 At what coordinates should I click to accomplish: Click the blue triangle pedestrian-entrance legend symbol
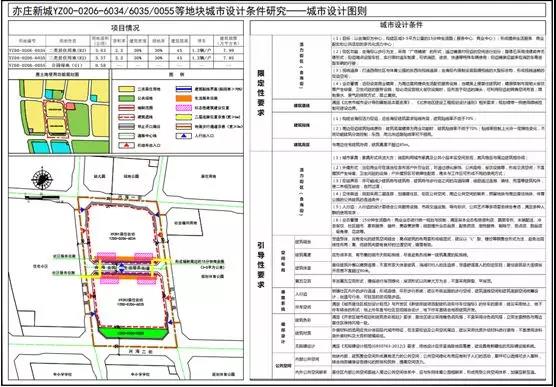[x=184, y=136]
